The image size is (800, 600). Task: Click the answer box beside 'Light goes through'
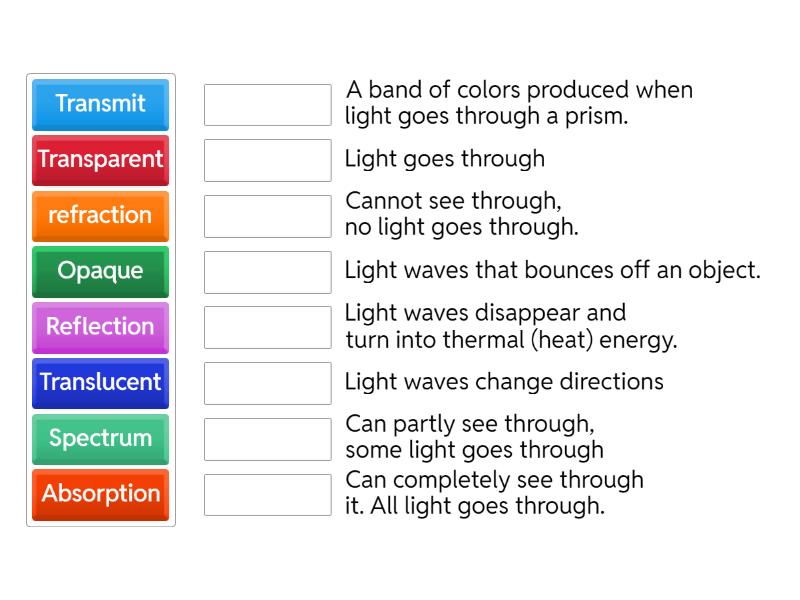(267, 159)
